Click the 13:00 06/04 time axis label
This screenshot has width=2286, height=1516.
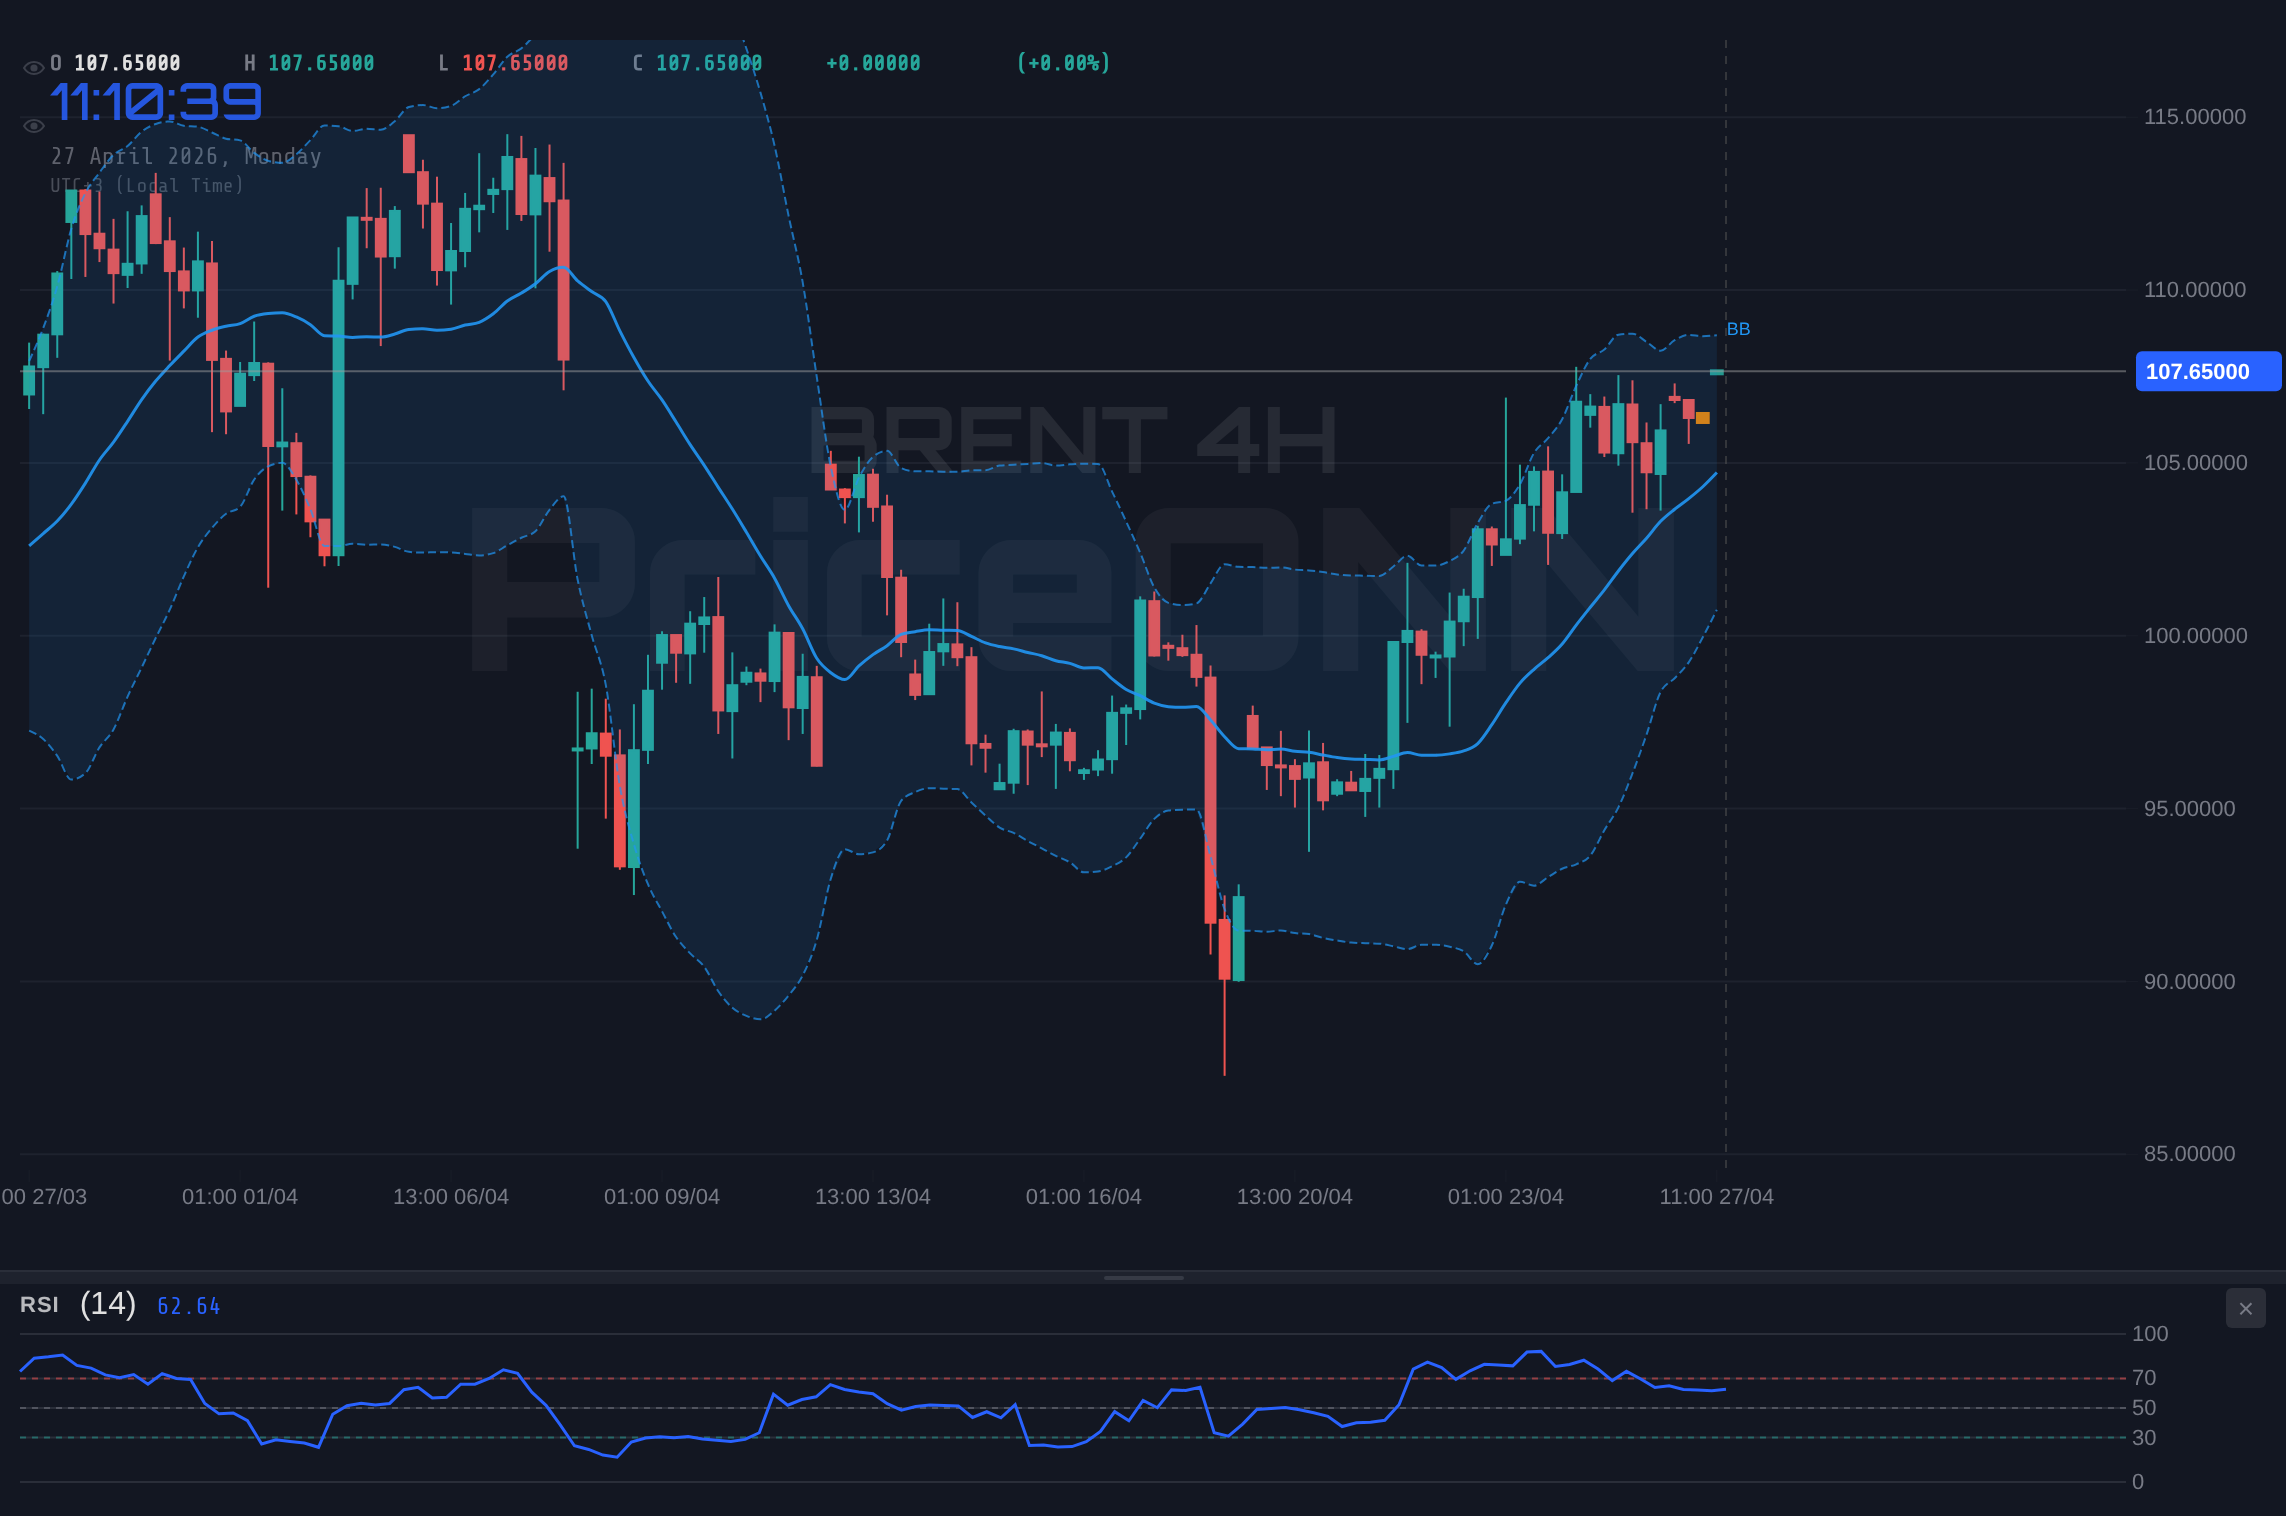click(451, 1197)
